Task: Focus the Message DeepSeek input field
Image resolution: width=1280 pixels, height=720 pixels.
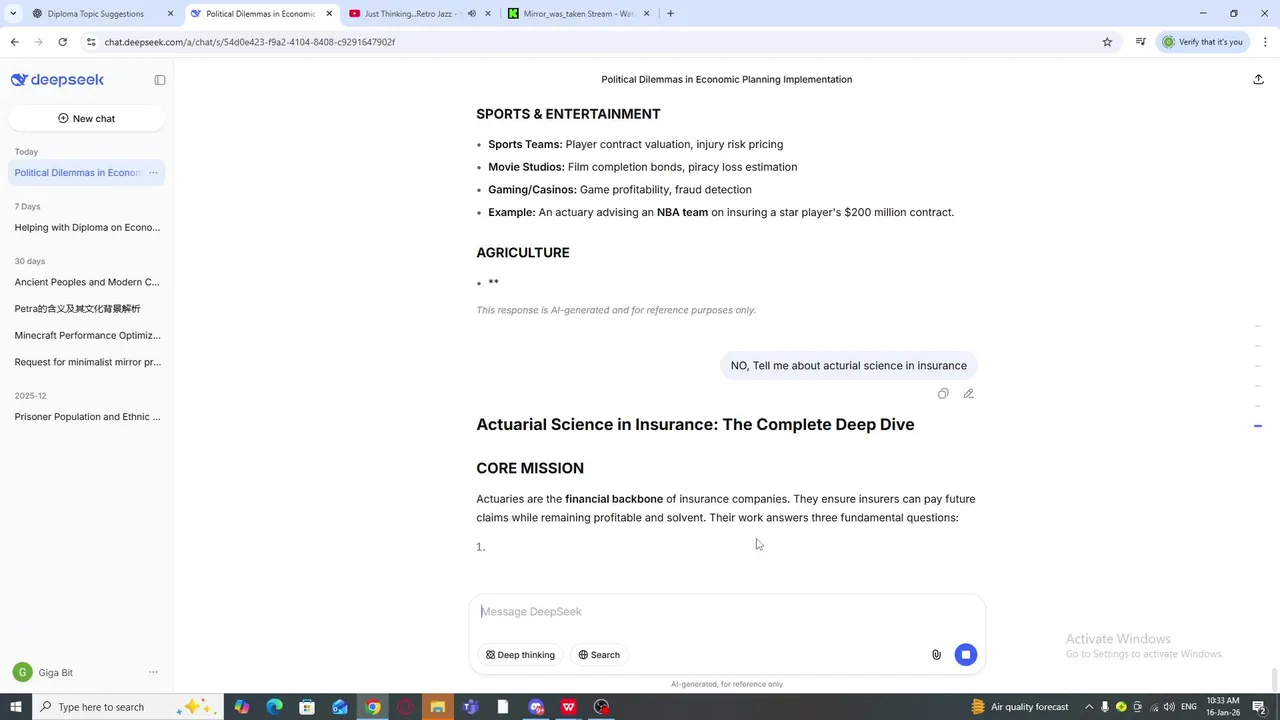Action: 727,612
